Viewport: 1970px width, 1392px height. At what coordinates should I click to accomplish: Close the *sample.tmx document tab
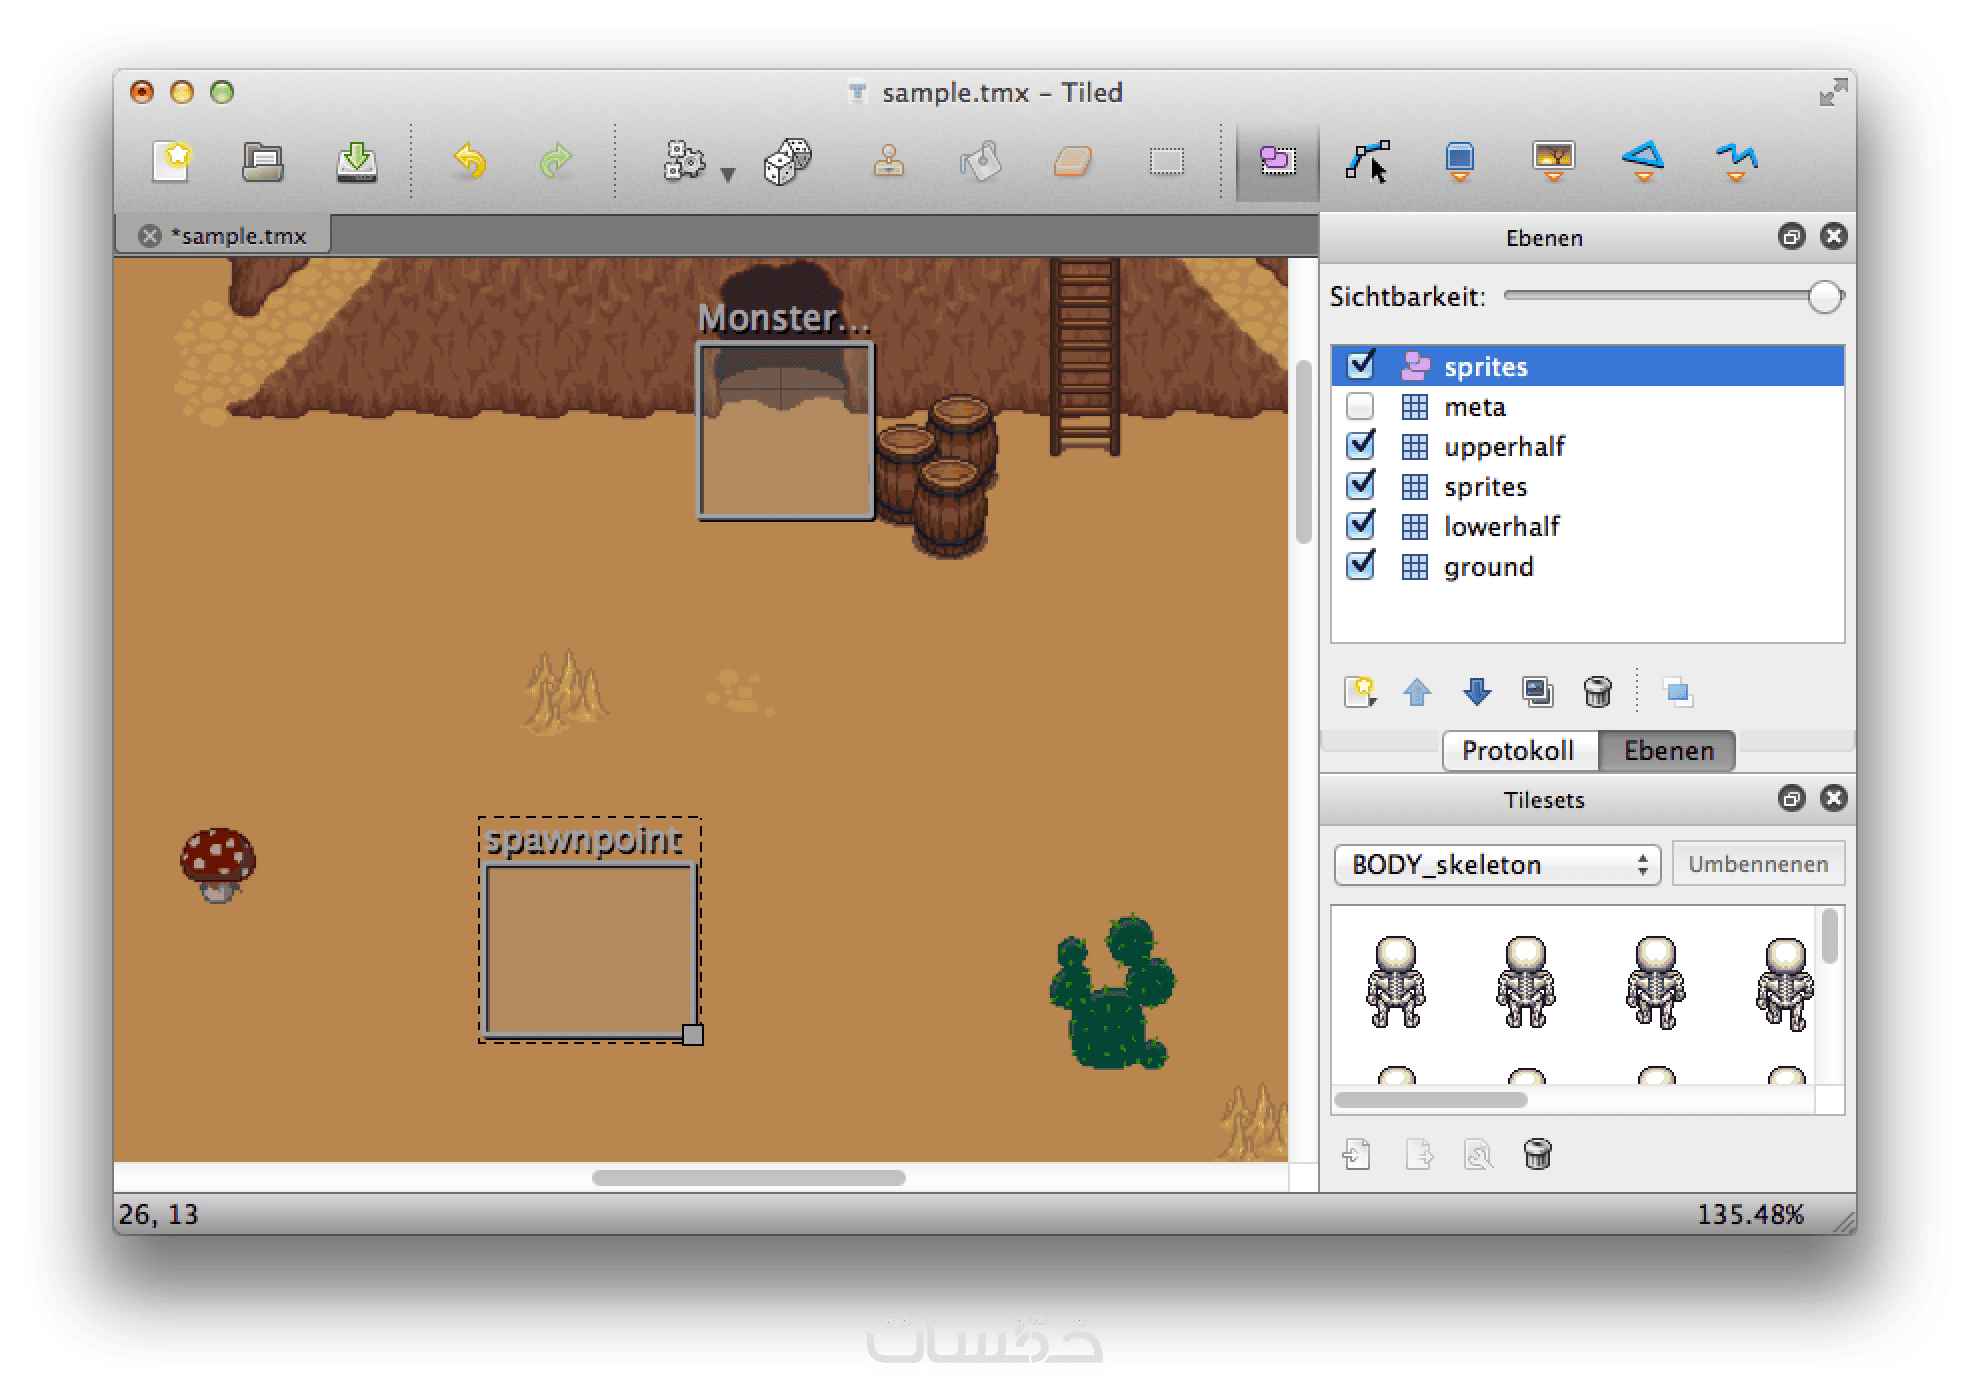pos(150,236)
